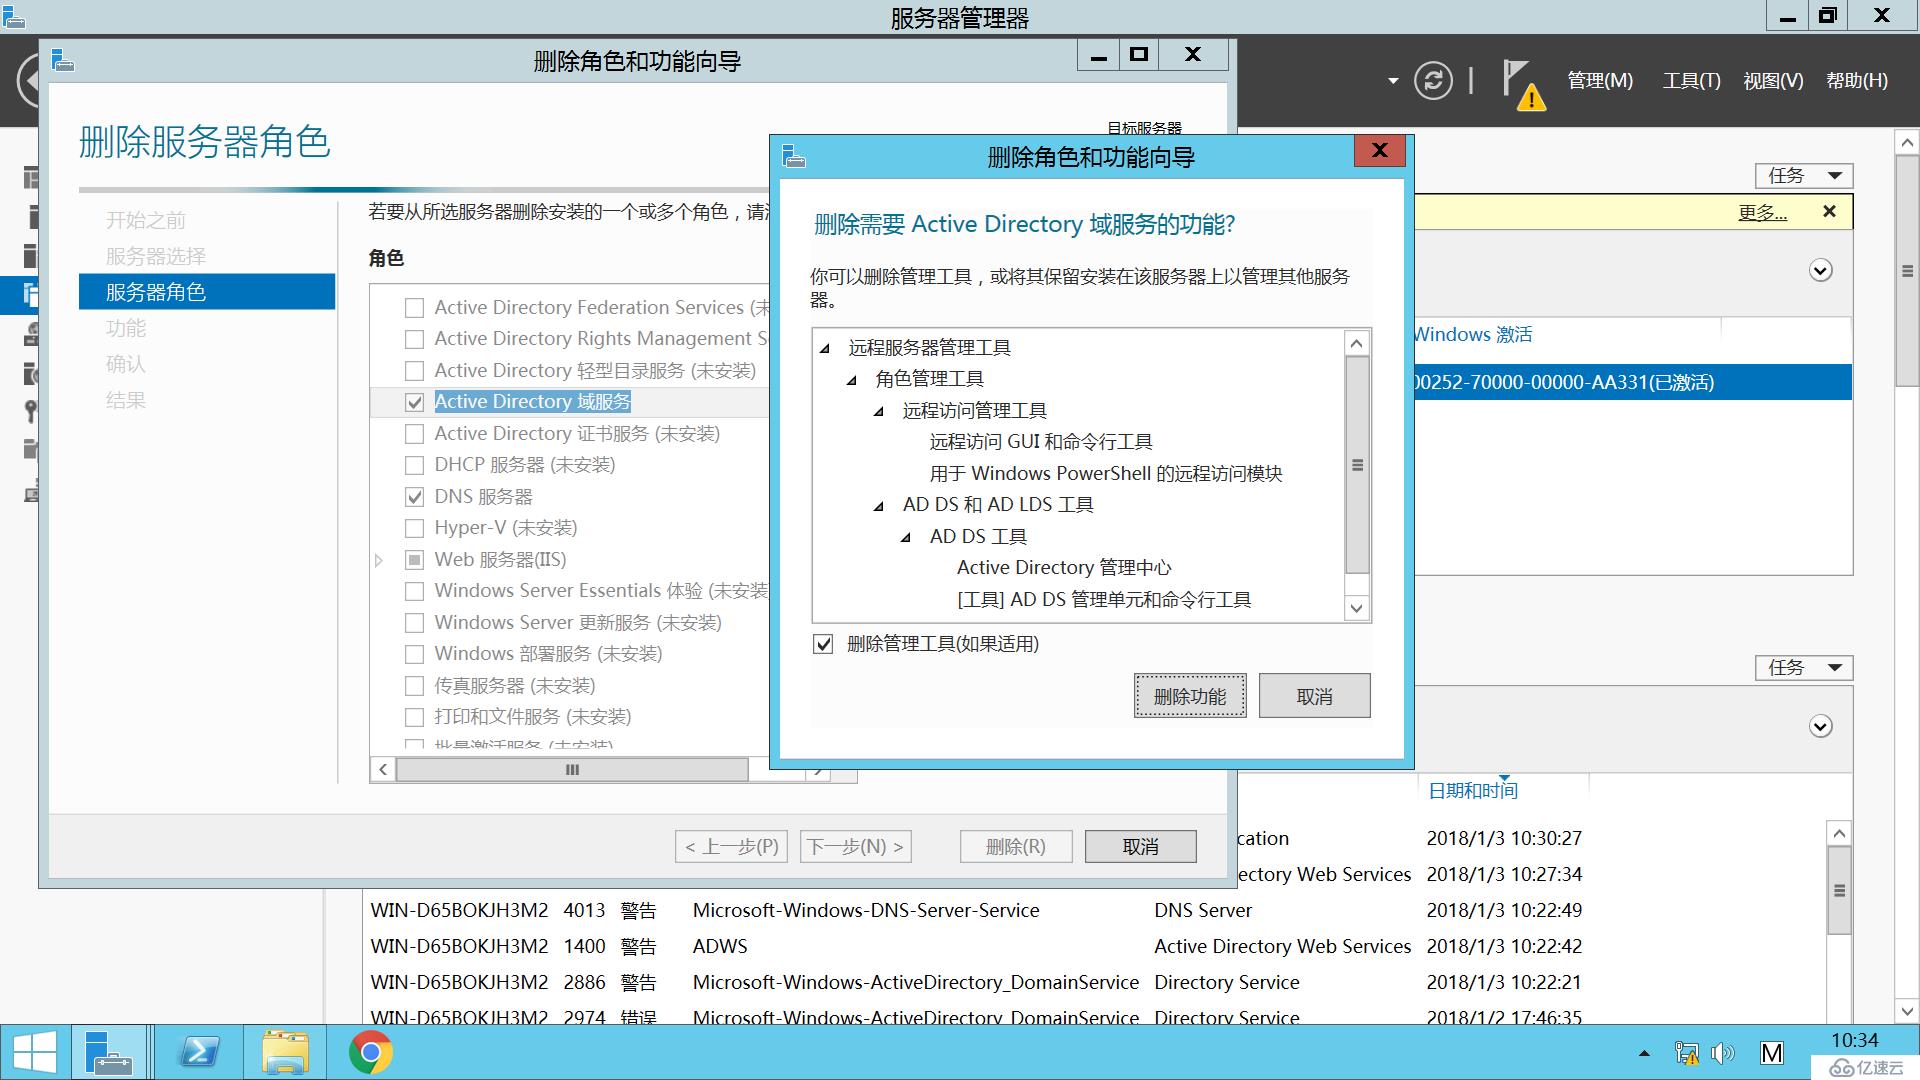Open the upper 任务 dropdown
The width and height of the screenshot is (1920, 1080).
[x=1804, y=176]
